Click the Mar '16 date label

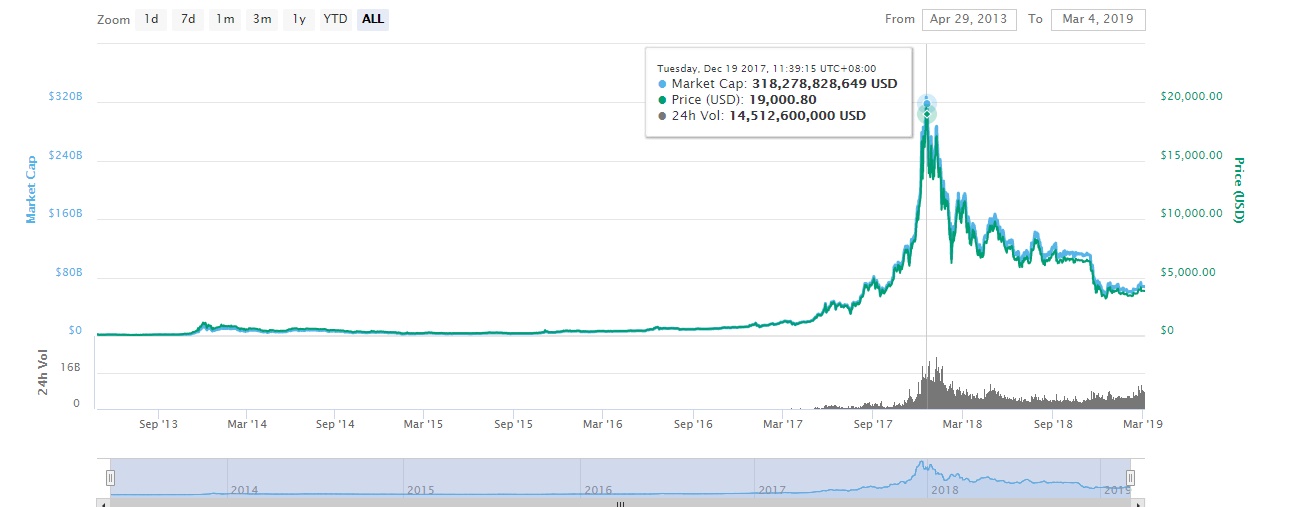point(602,424)
